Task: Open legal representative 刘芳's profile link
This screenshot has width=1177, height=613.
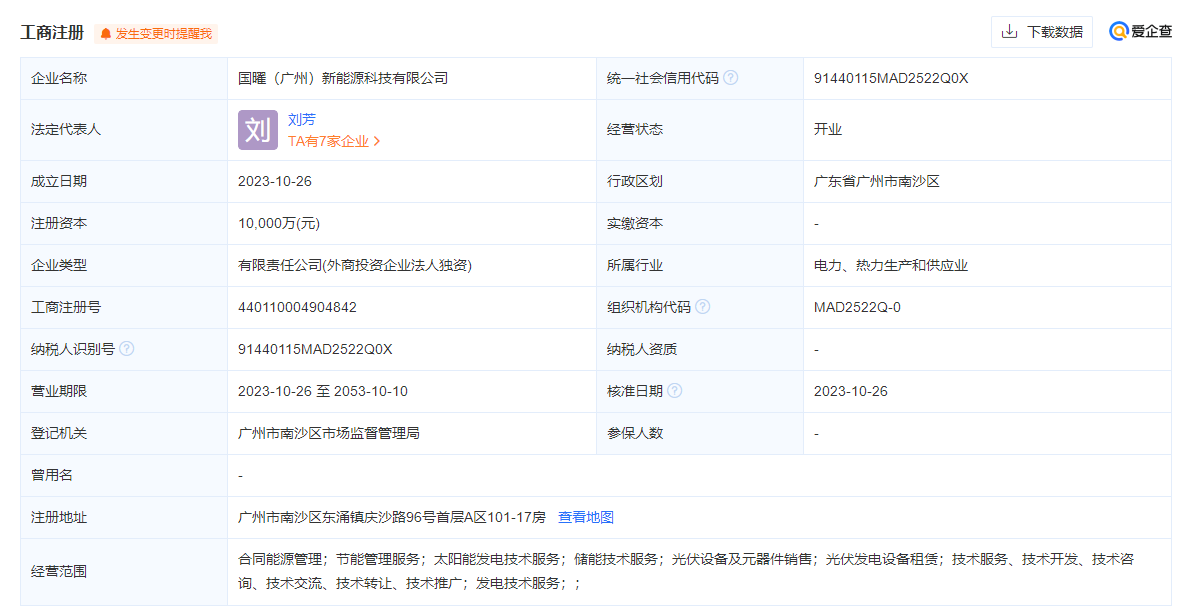Action: [301, 119]
